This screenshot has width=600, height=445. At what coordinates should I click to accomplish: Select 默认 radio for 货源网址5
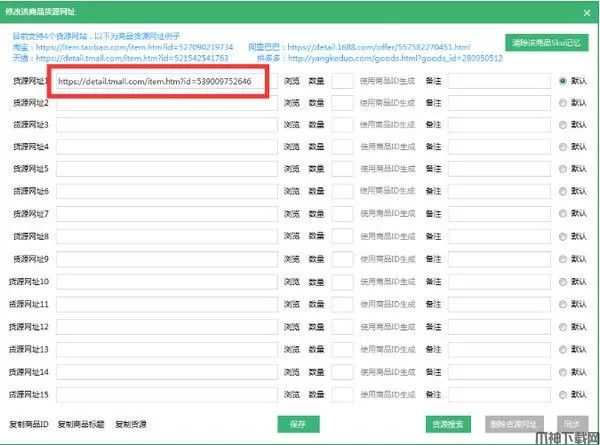pyautogui.click(x=563, y=169)
